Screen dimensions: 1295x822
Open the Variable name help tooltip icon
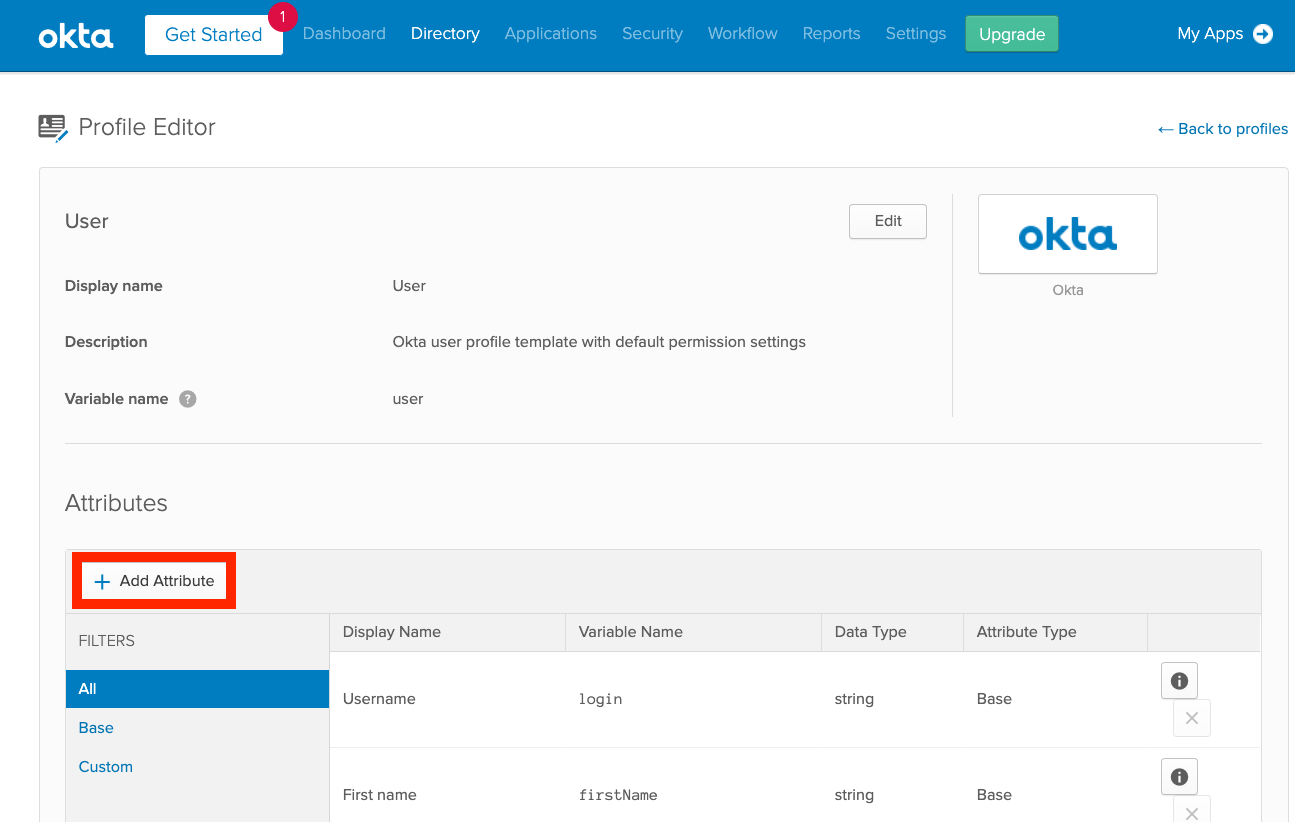coord(187,399)
